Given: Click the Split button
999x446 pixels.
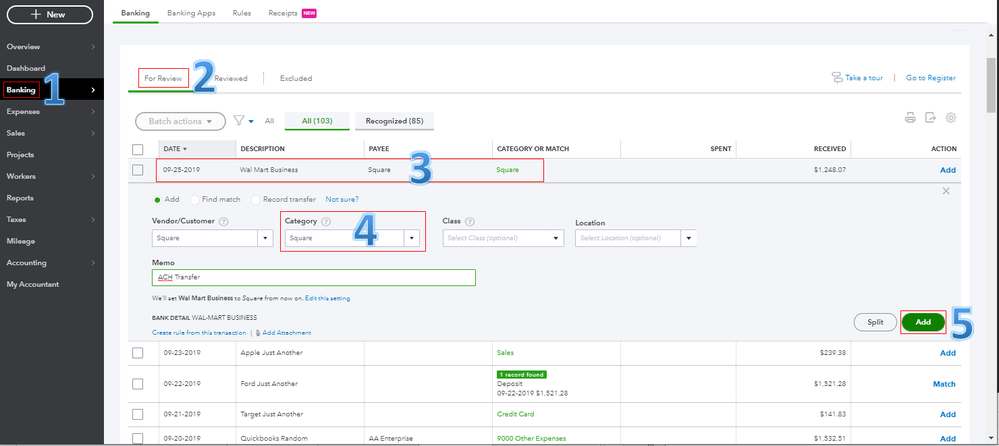Looking at the screenshot, I should coord(875,322).
